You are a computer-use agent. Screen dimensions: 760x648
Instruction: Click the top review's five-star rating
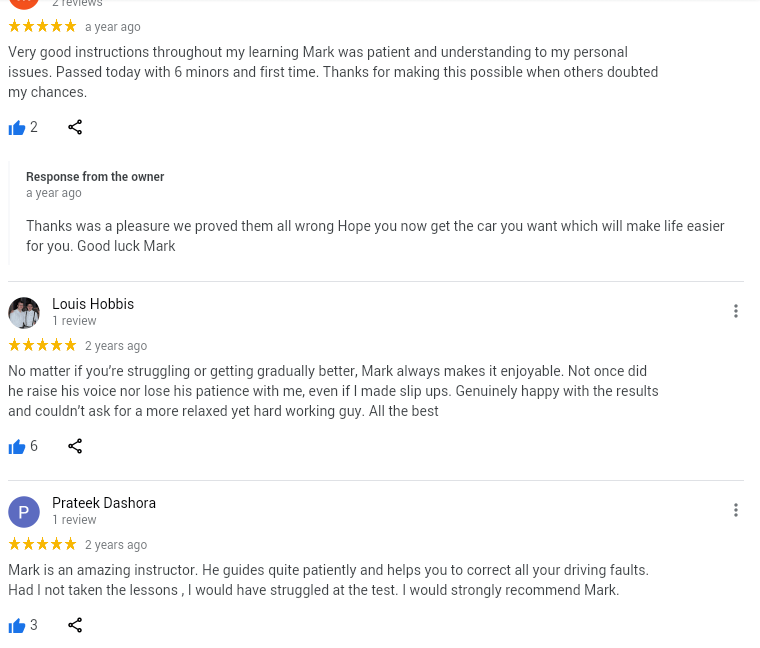click(42, 26)
